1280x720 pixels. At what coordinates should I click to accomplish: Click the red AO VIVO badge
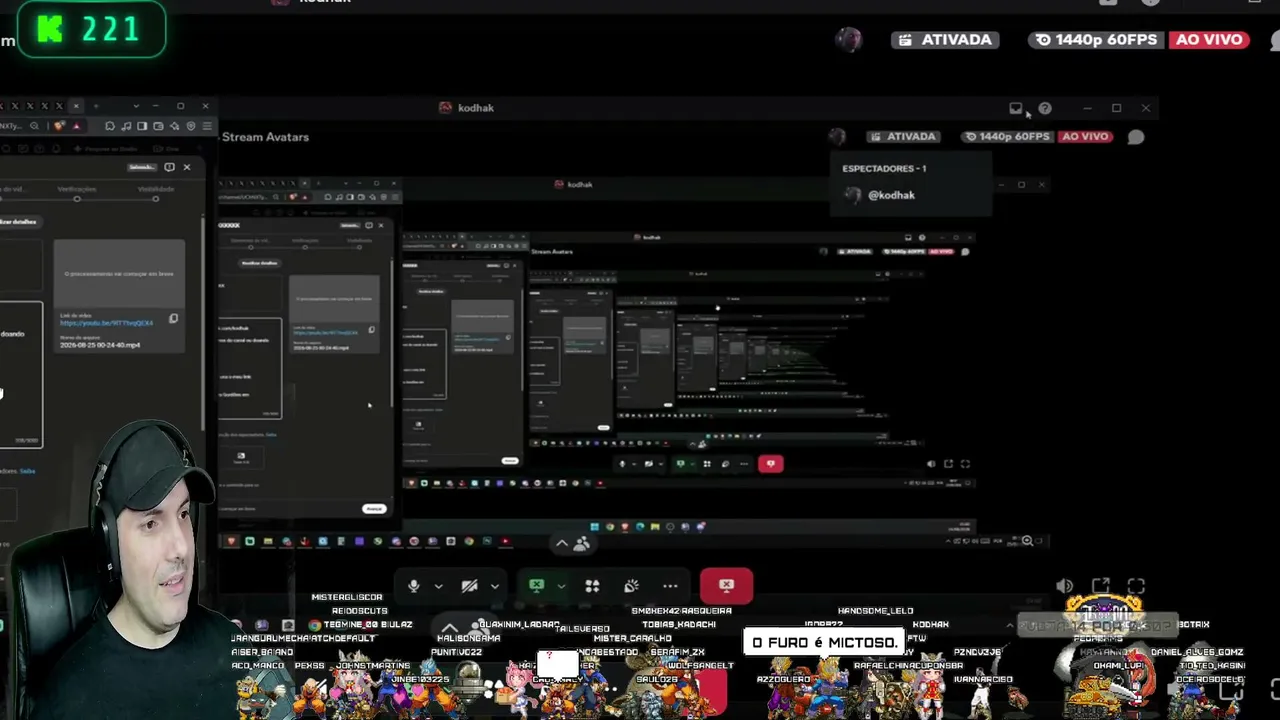coord(1210,40)
